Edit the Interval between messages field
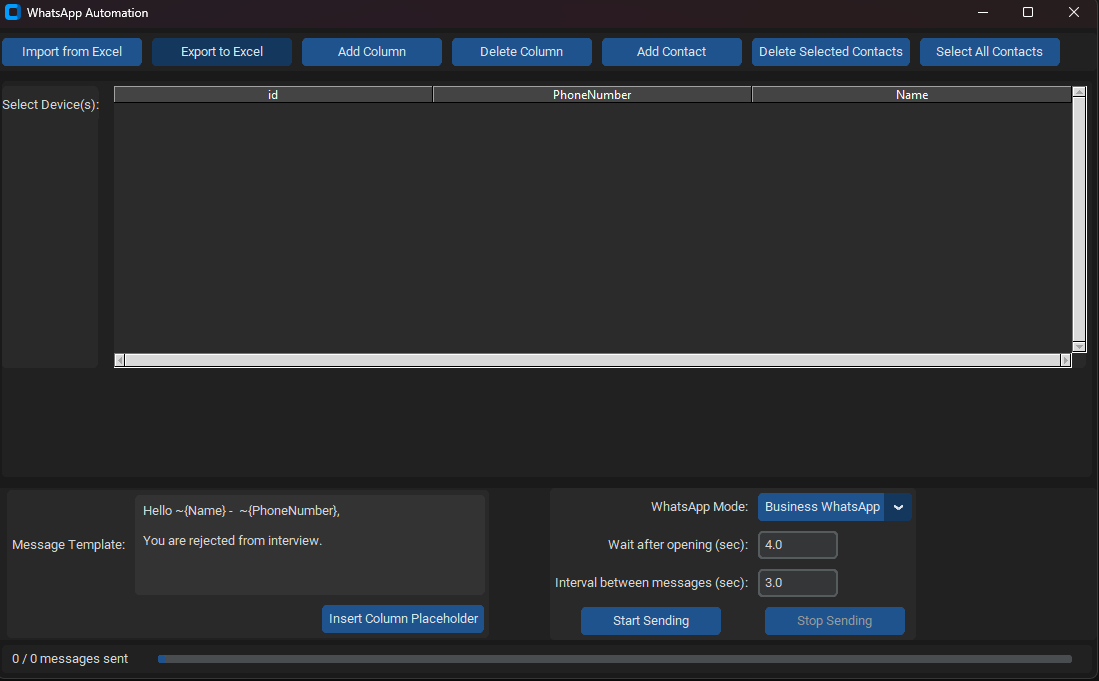The image size is (1099, 681). tap(798, 583)
